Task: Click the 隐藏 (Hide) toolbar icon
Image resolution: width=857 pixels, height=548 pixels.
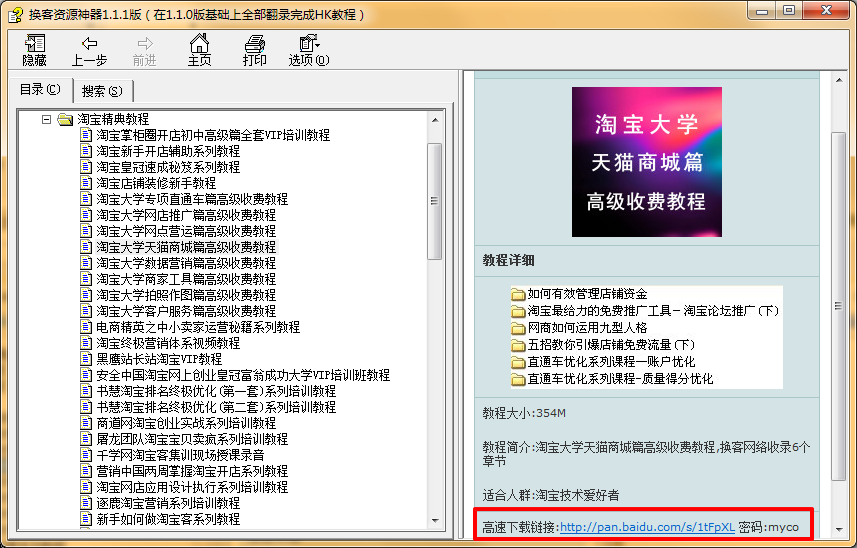Action: (34, 50)
